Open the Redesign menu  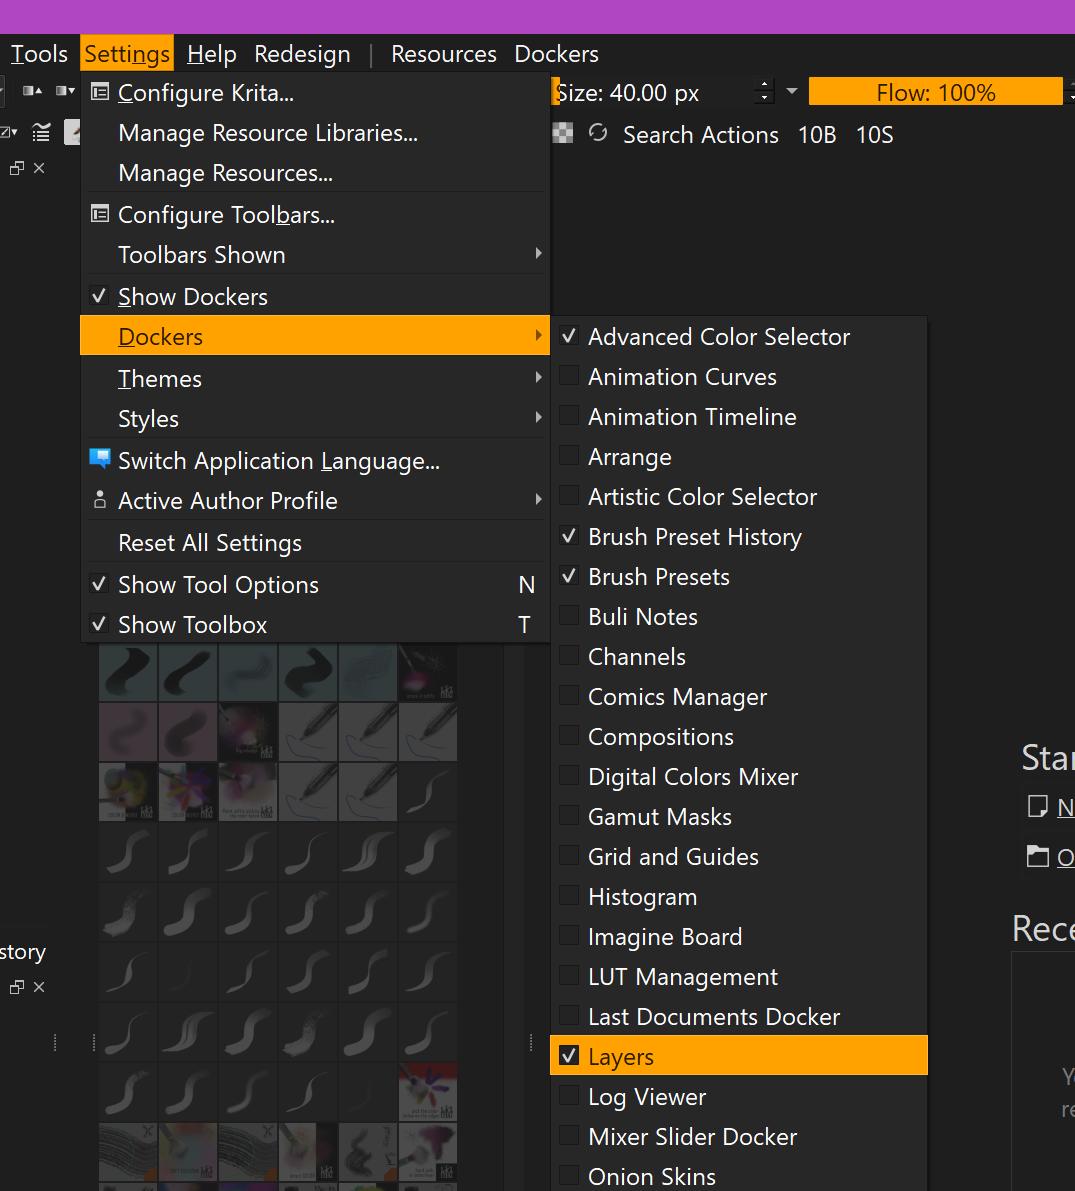click(x=302, y=54)
